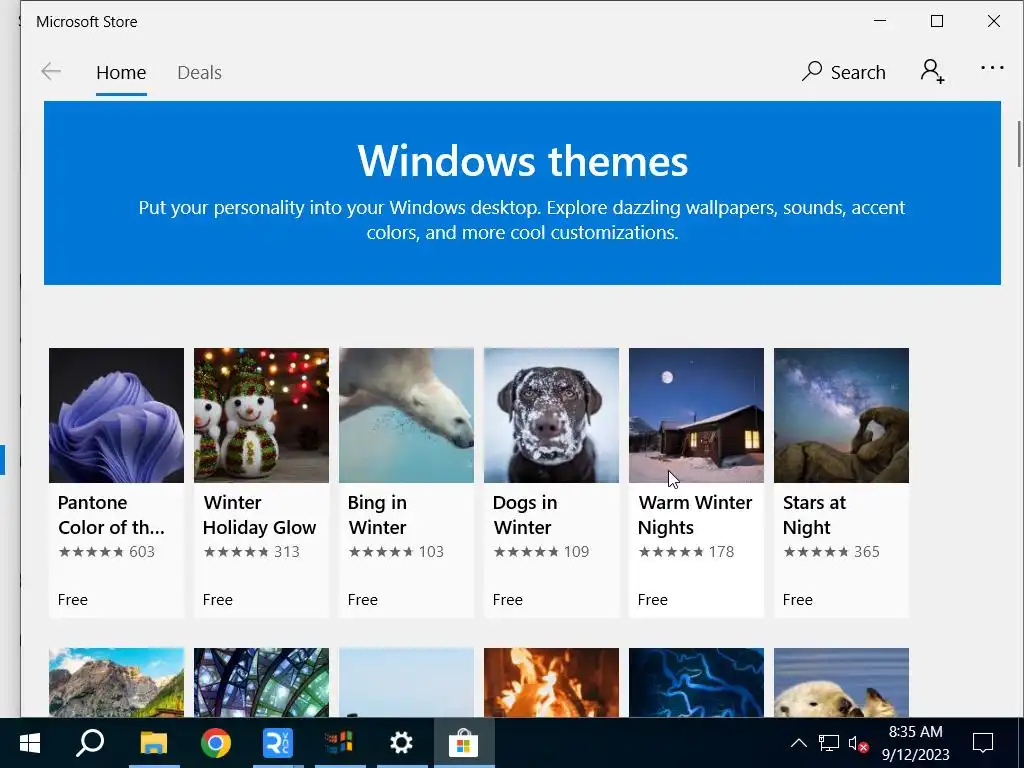Click Free price on Pantone card
This screenshot has width=1024, height=768.
point(72,600)
